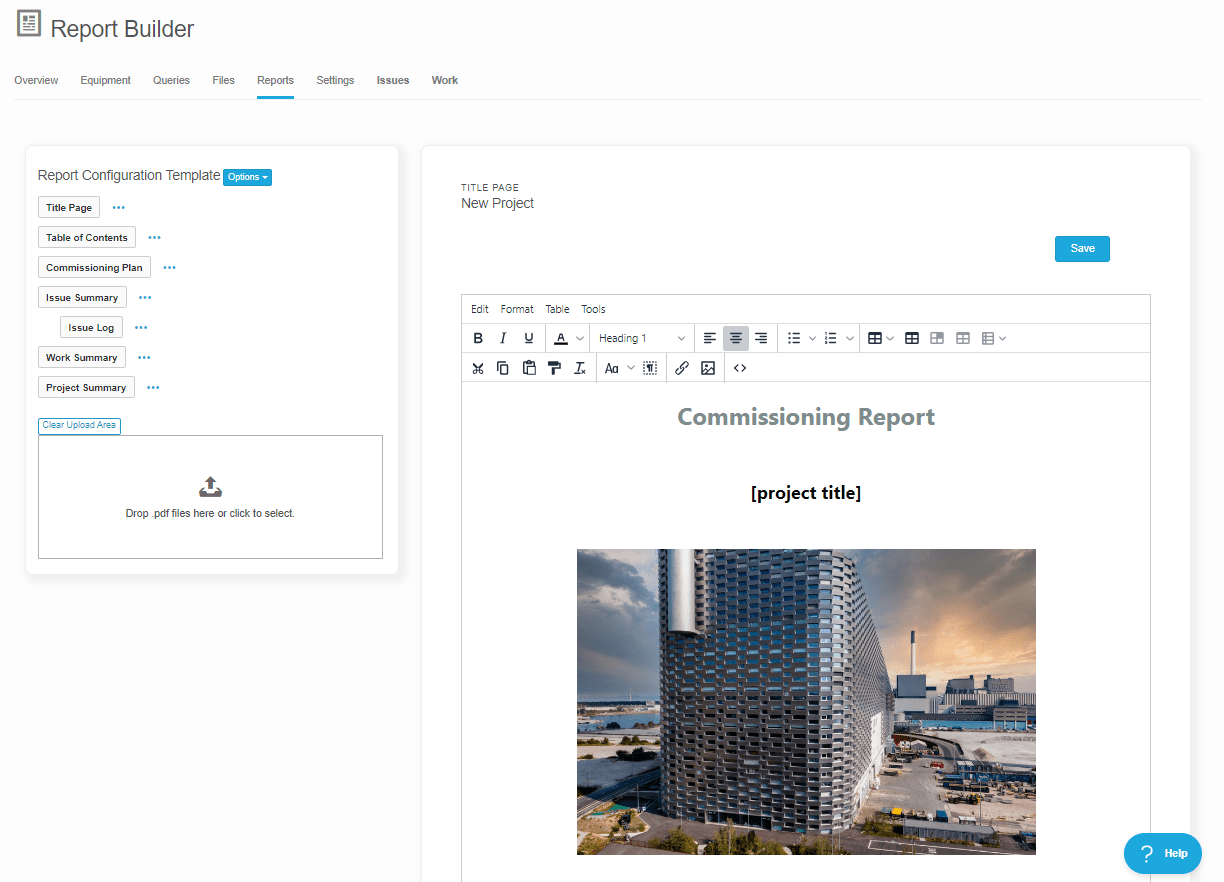Insert a bullet list
The image size is (1224, 882).
pos(794,338)
